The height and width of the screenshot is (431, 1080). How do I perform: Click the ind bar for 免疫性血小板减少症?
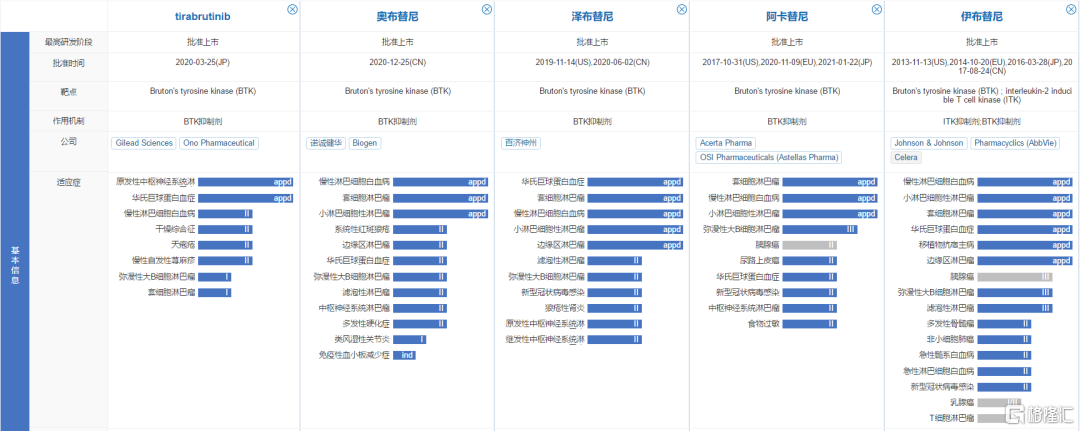405,355
